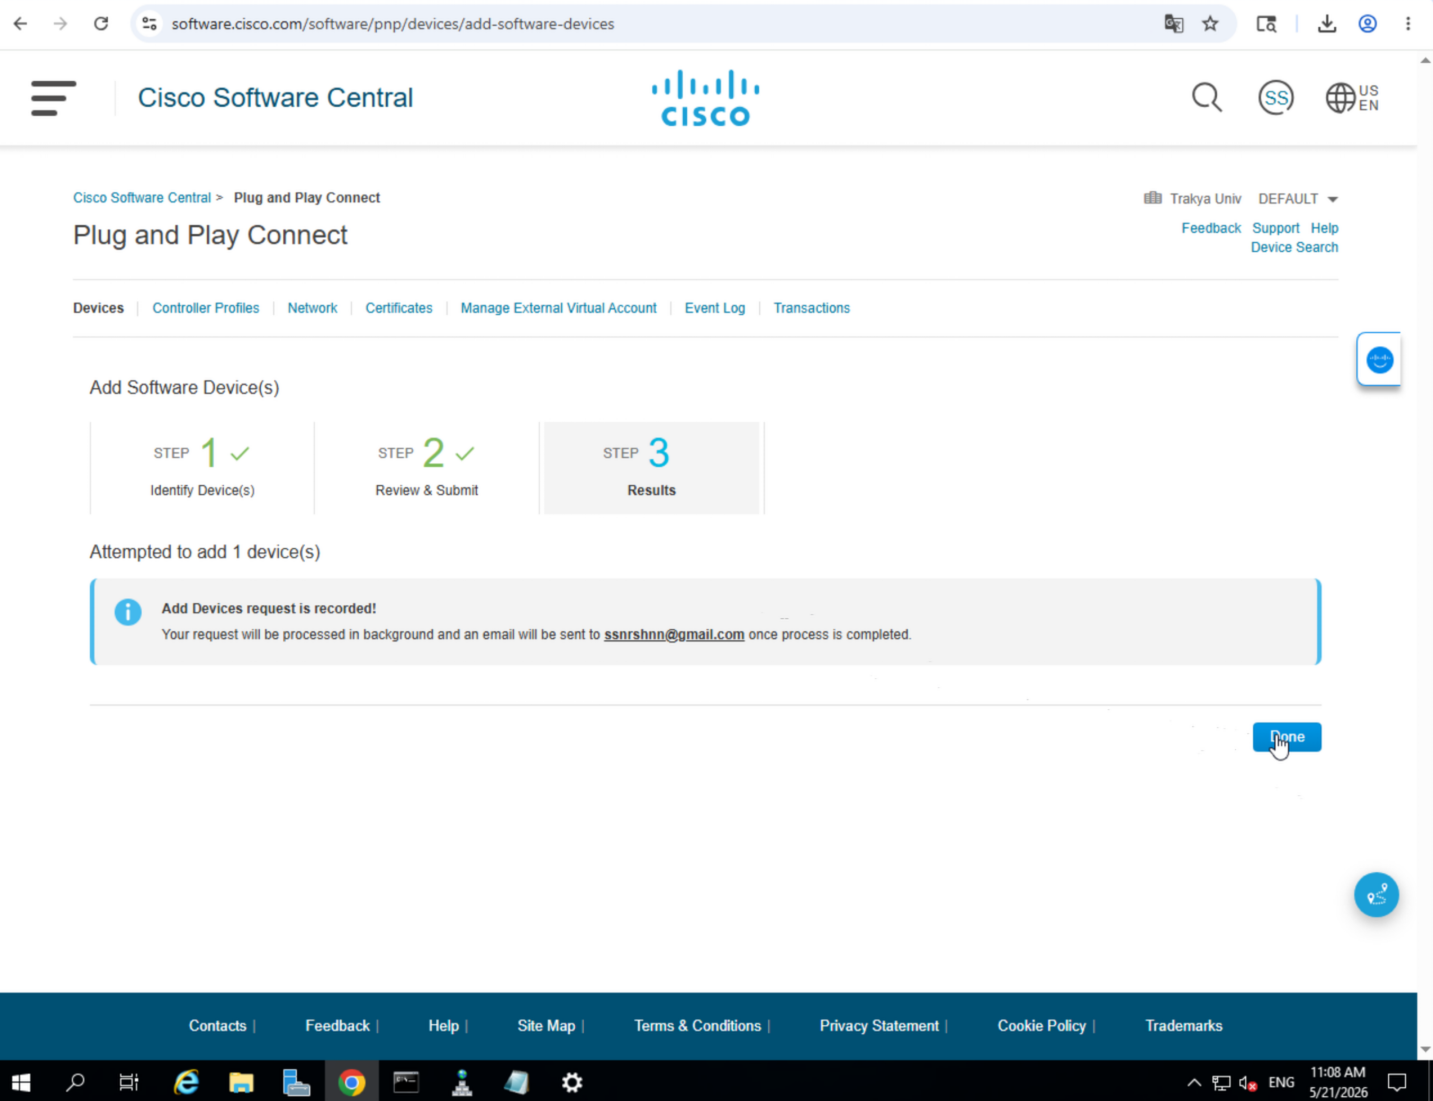The image size is (1433, 1101).
Task: Select the Devices tab
Action: pyautogui.click(x=98, y=308)
